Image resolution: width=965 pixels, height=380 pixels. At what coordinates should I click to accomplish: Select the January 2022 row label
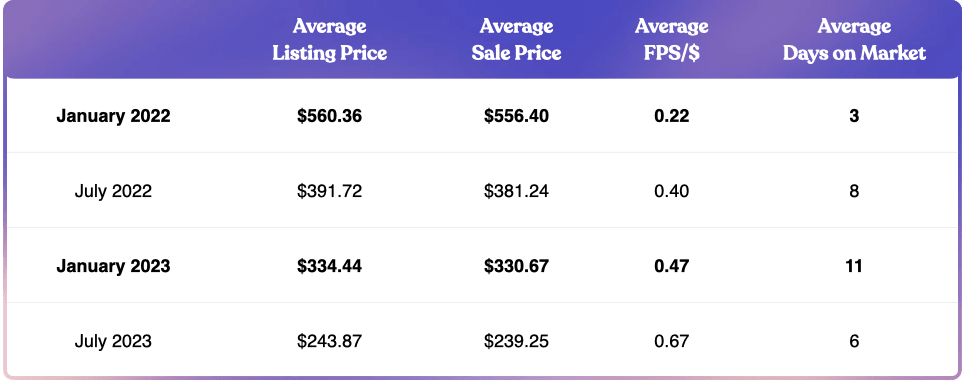pyautogui.click(x=113, y=116)
